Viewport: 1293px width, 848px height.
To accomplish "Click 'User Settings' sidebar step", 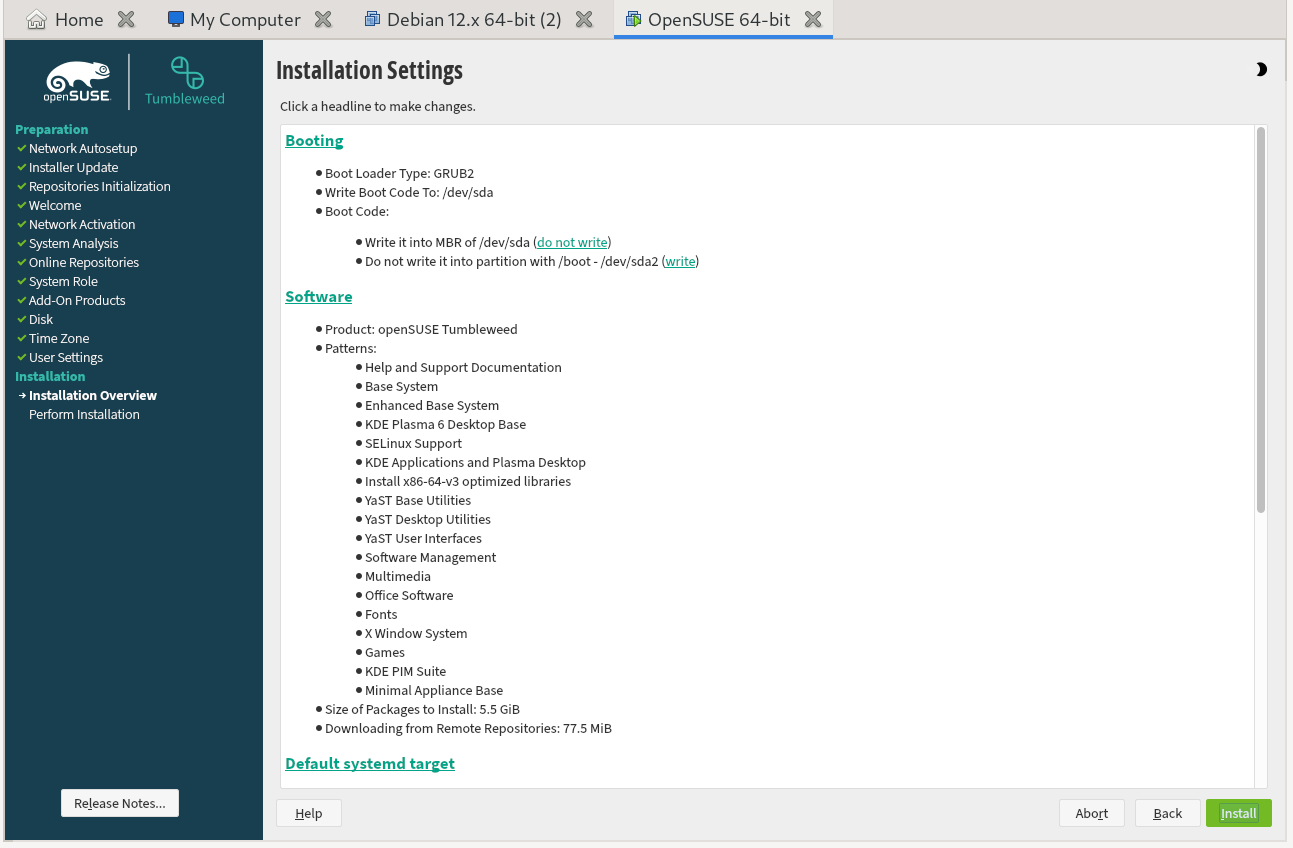I will click(66, 358).
